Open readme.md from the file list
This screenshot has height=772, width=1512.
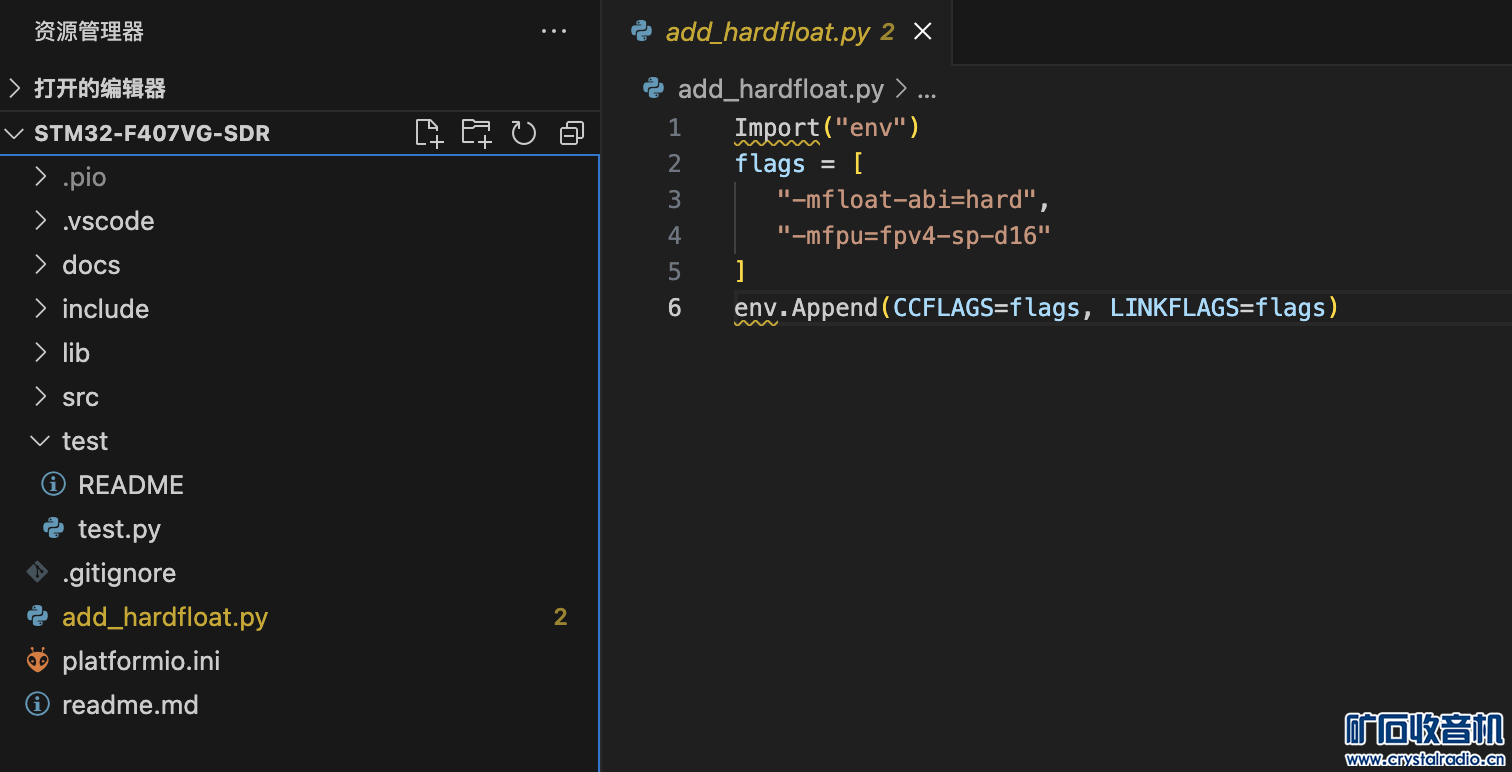[130, 705]
